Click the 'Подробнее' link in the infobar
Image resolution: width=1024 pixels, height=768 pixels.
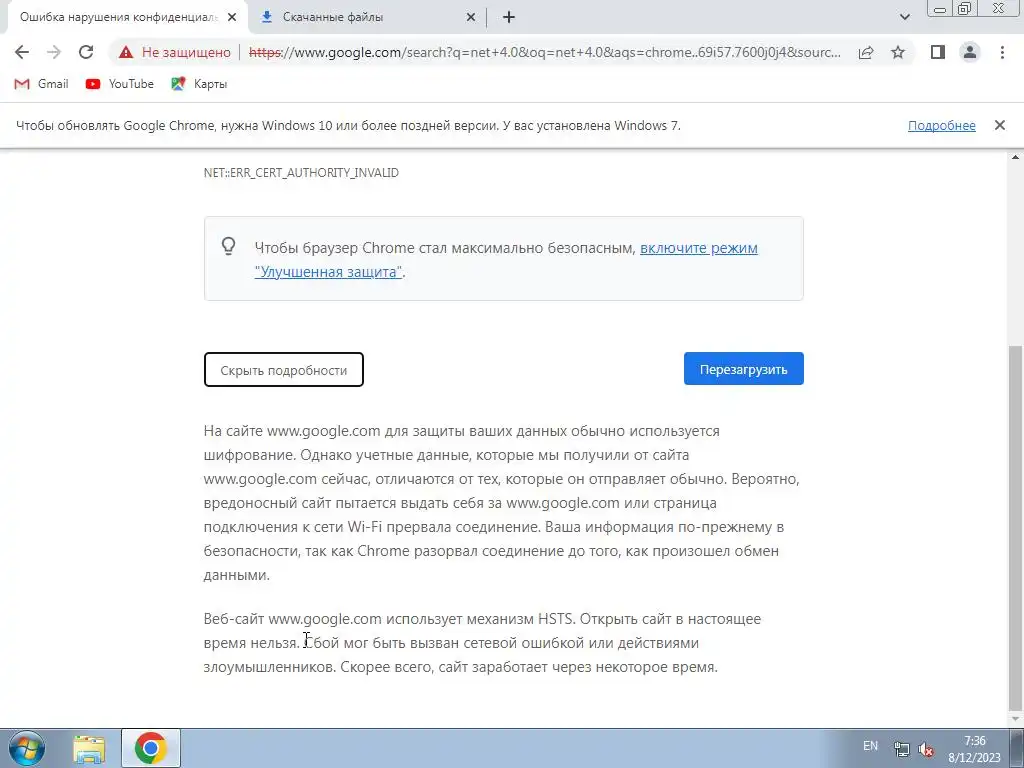942,125
